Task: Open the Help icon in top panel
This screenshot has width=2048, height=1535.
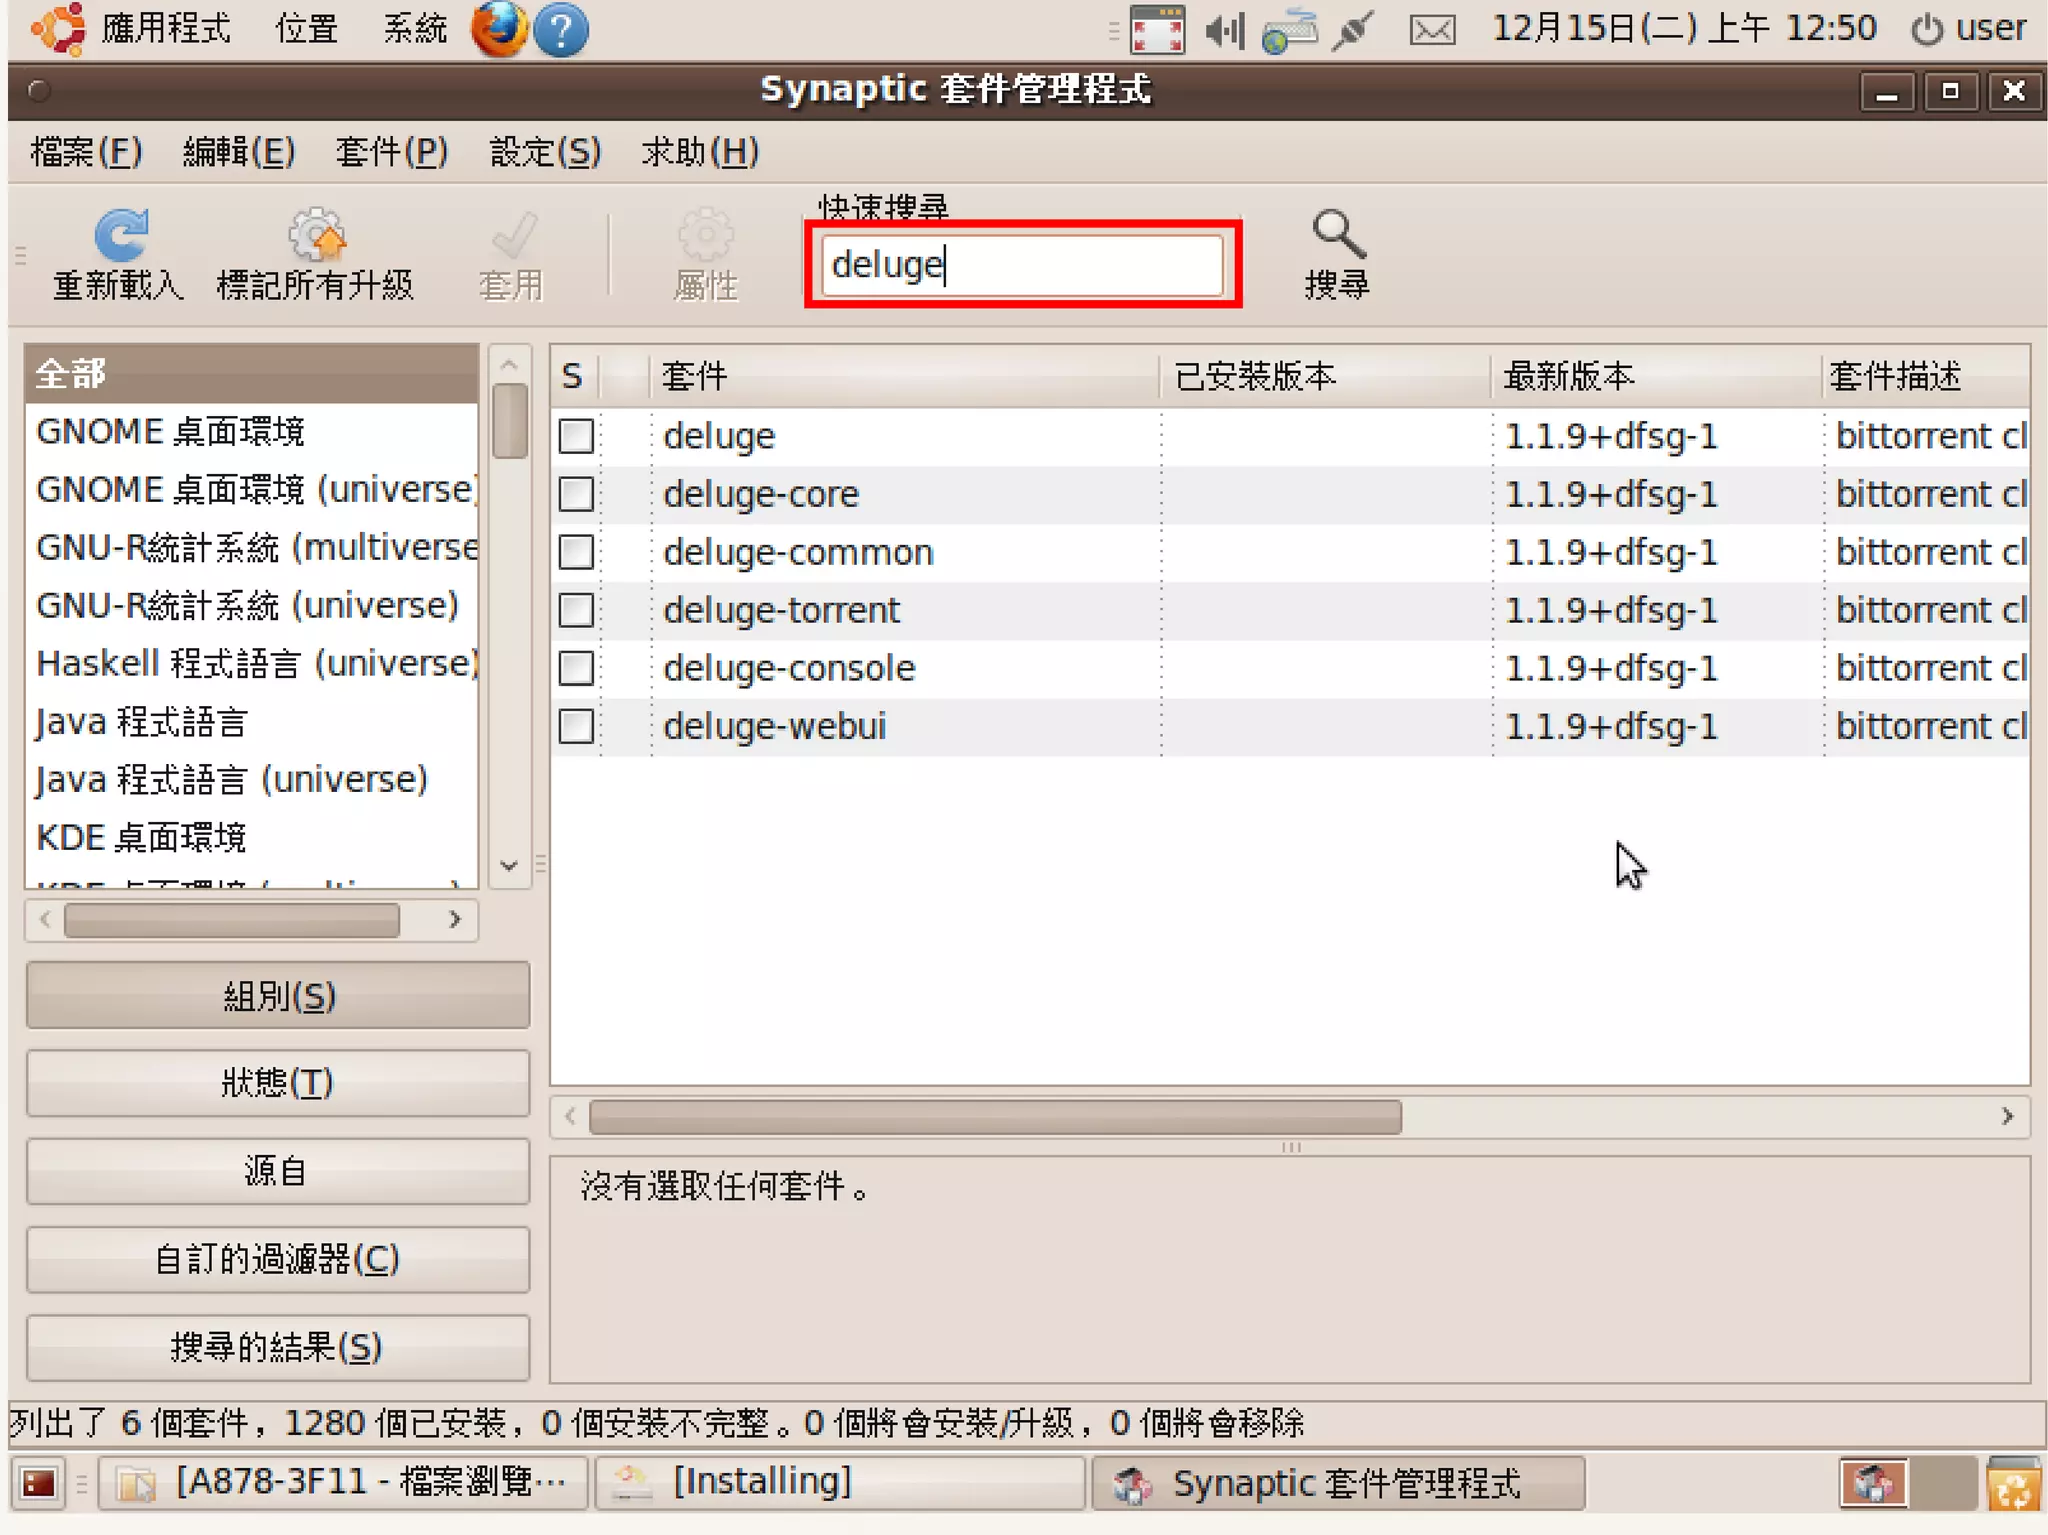Action: click(561, 29)
